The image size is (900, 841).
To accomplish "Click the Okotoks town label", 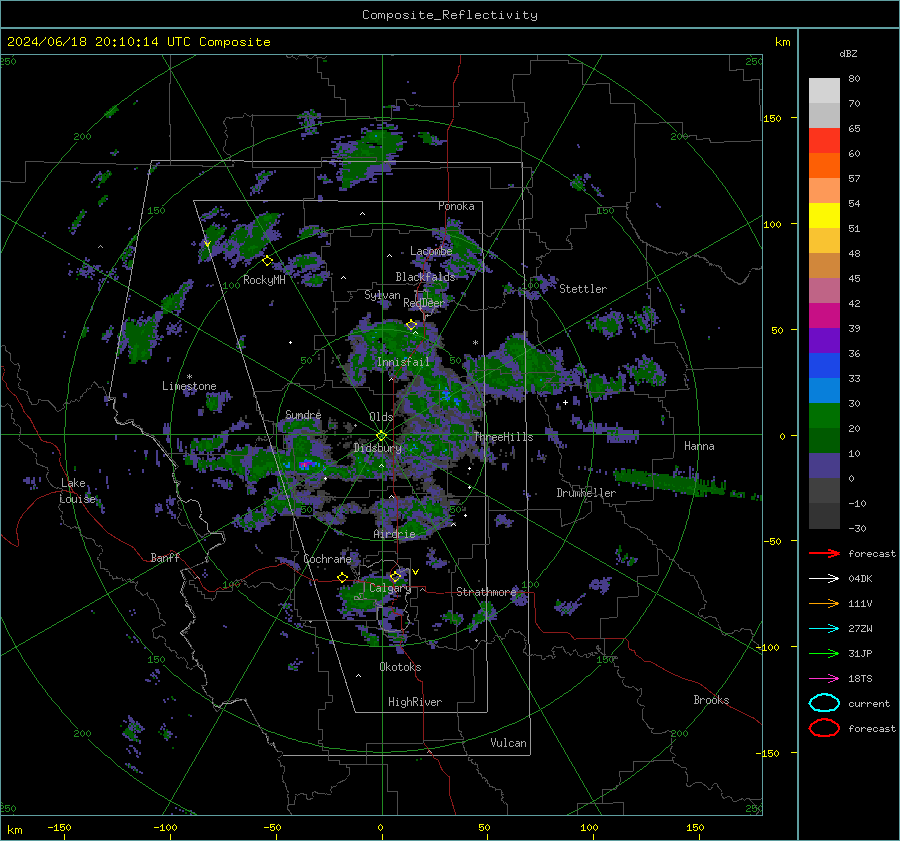I will pos(400,667).
